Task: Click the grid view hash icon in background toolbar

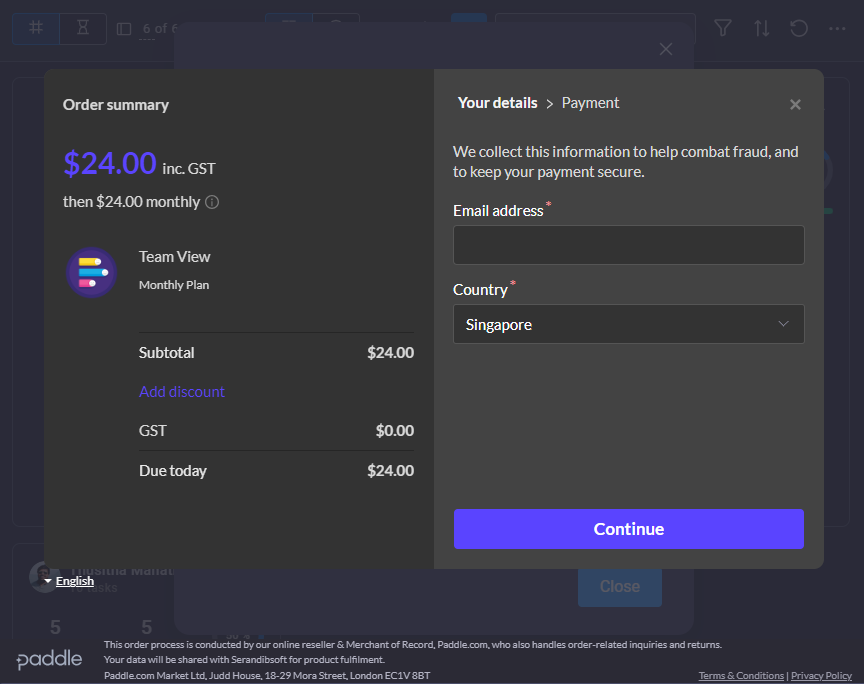Action: [x=36, y=28]
